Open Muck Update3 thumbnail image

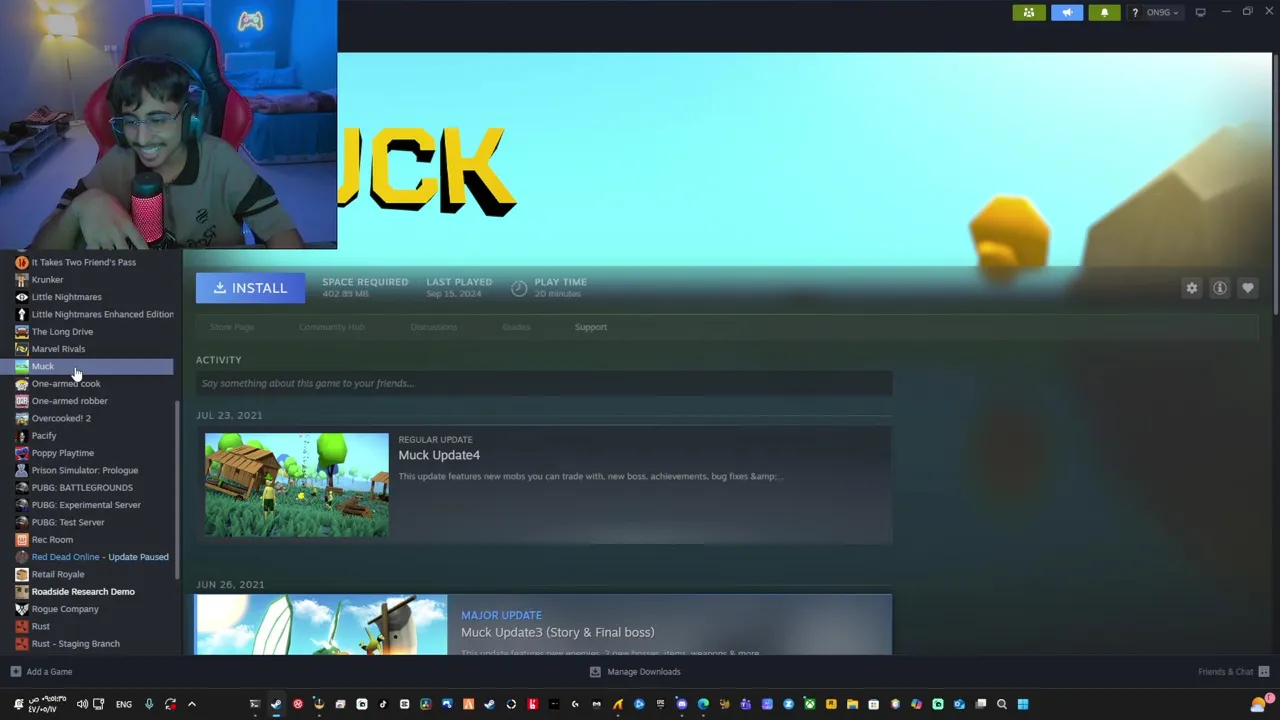pos(321,625)
